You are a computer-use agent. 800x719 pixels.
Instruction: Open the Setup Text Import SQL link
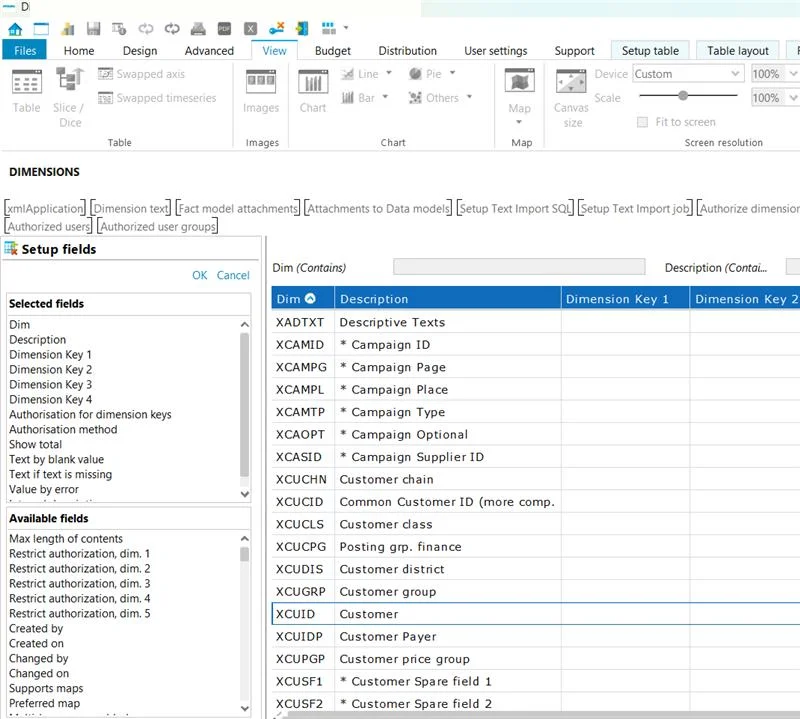coord(515,208)
